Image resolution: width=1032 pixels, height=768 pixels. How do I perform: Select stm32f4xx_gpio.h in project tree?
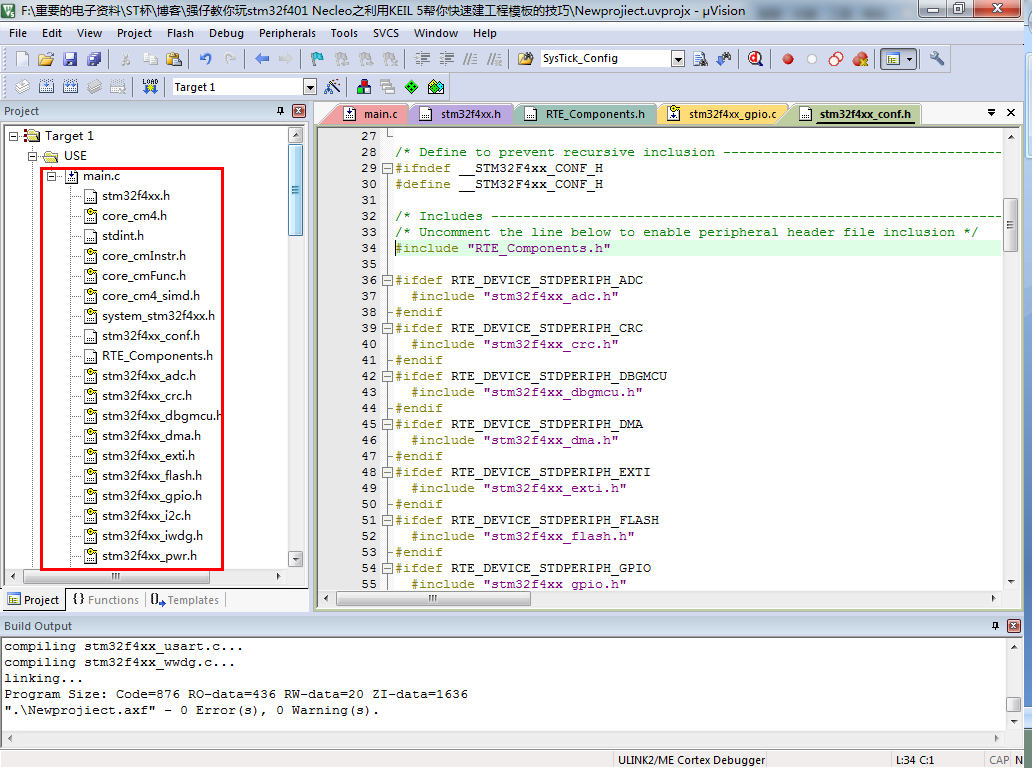point(152,496)
